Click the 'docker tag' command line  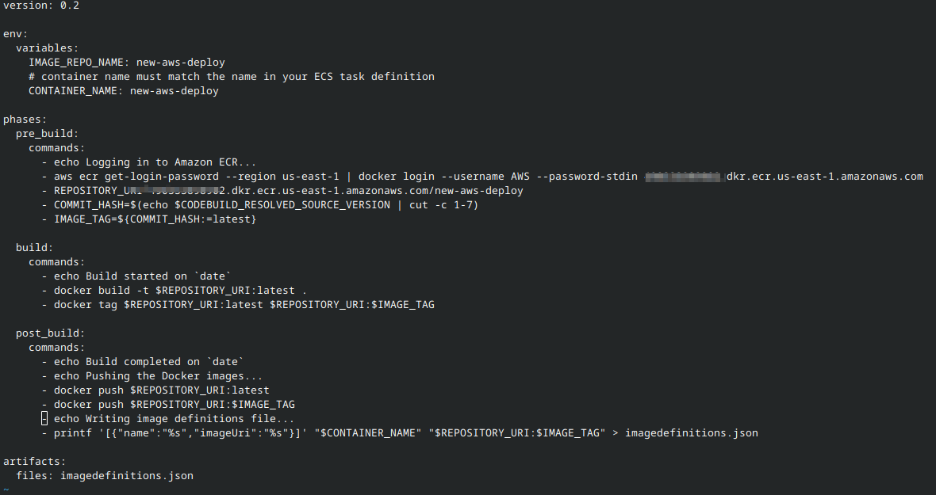click(x=244, y=304)
